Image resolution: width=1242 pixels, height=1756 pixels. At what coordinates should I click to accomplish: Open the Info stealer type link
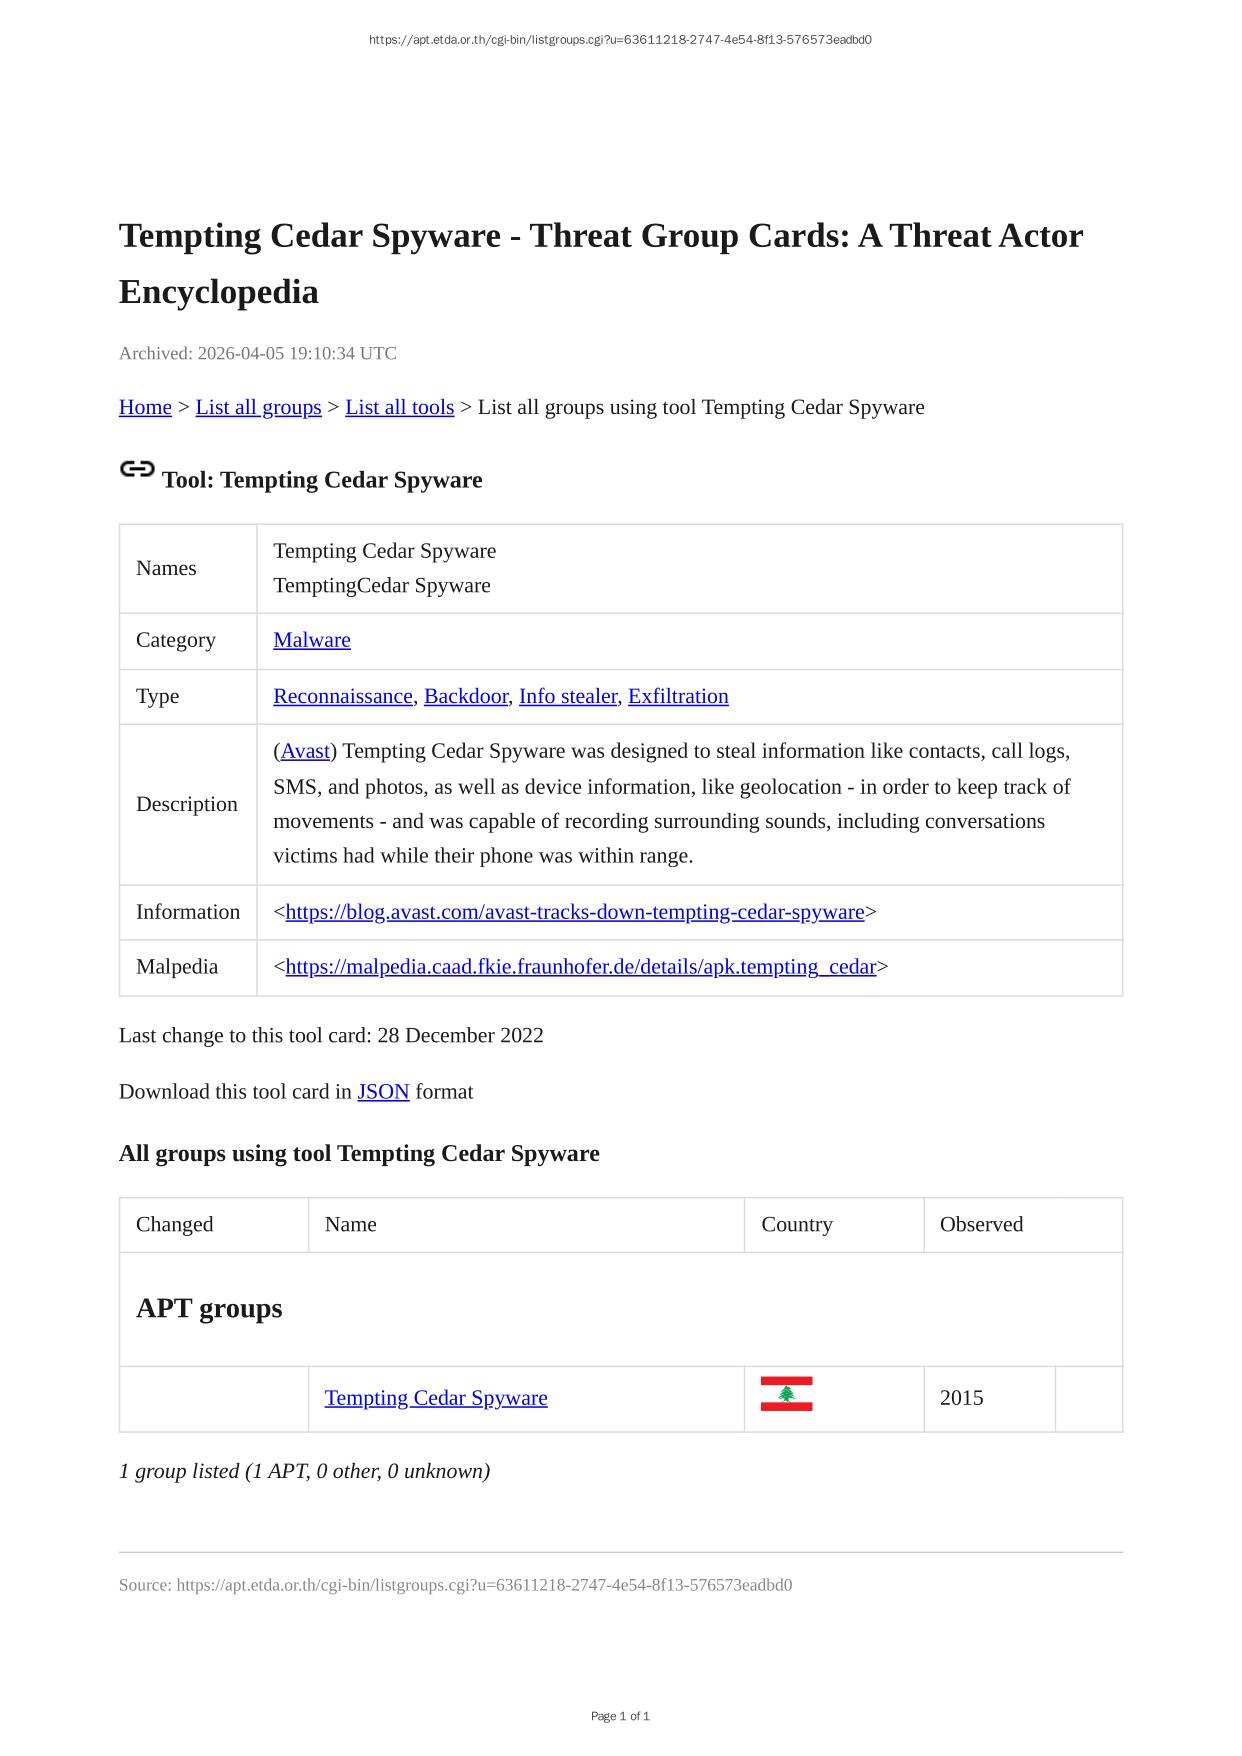pos(567,696)
